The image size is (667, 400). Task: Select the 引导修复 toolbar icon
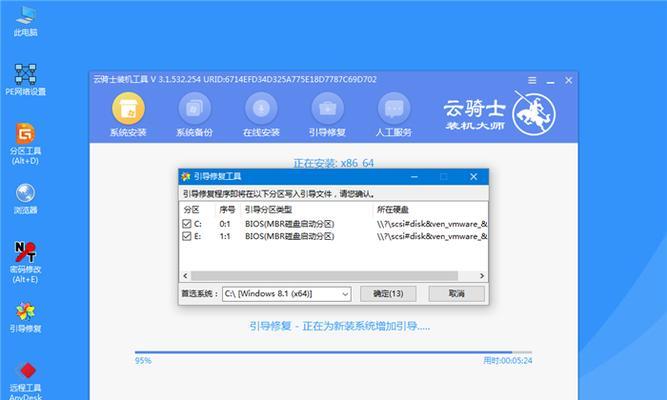pyautogui.click(x=327, y=115)
